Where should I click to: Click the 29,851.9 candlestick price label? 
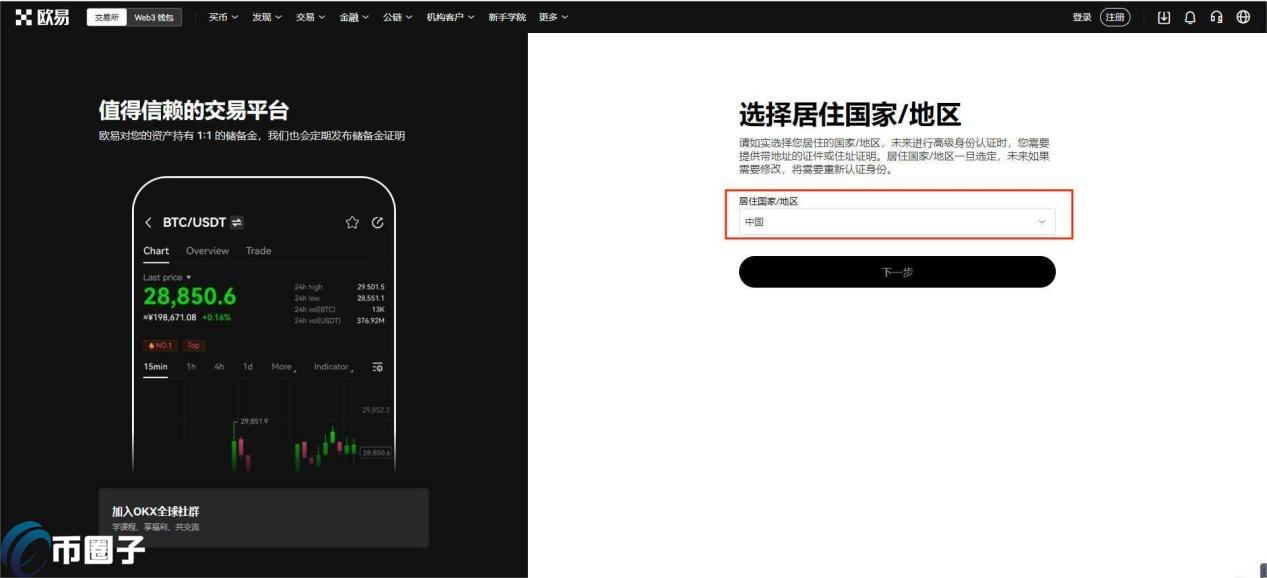[254, 421]
